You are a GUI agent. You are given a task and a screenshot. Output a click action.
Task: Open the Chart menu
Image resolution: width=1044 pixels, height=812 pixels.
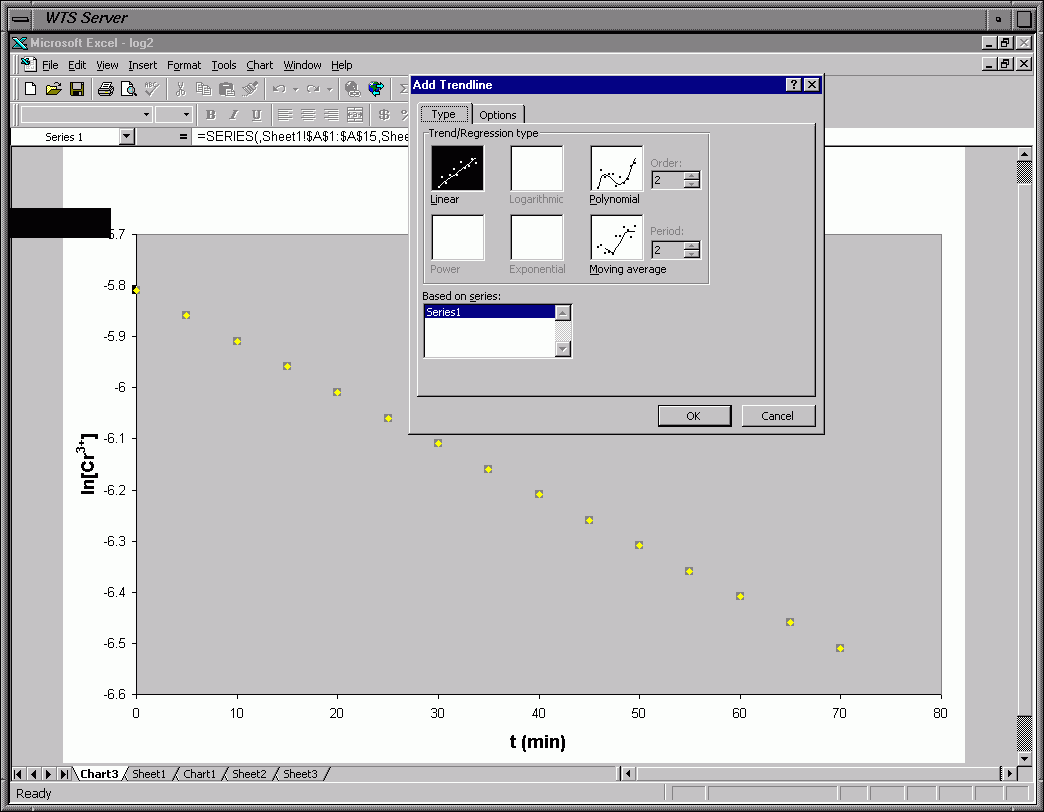(259, 65)
